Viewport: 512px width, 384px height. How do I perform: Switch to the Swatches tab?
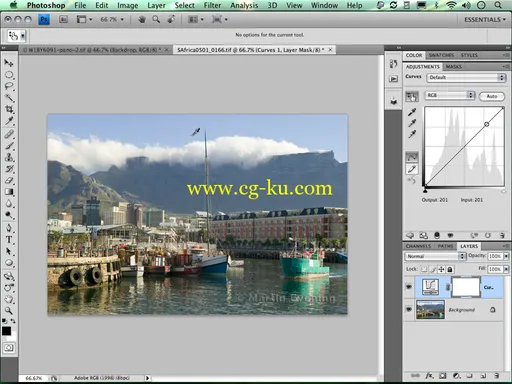441,55
